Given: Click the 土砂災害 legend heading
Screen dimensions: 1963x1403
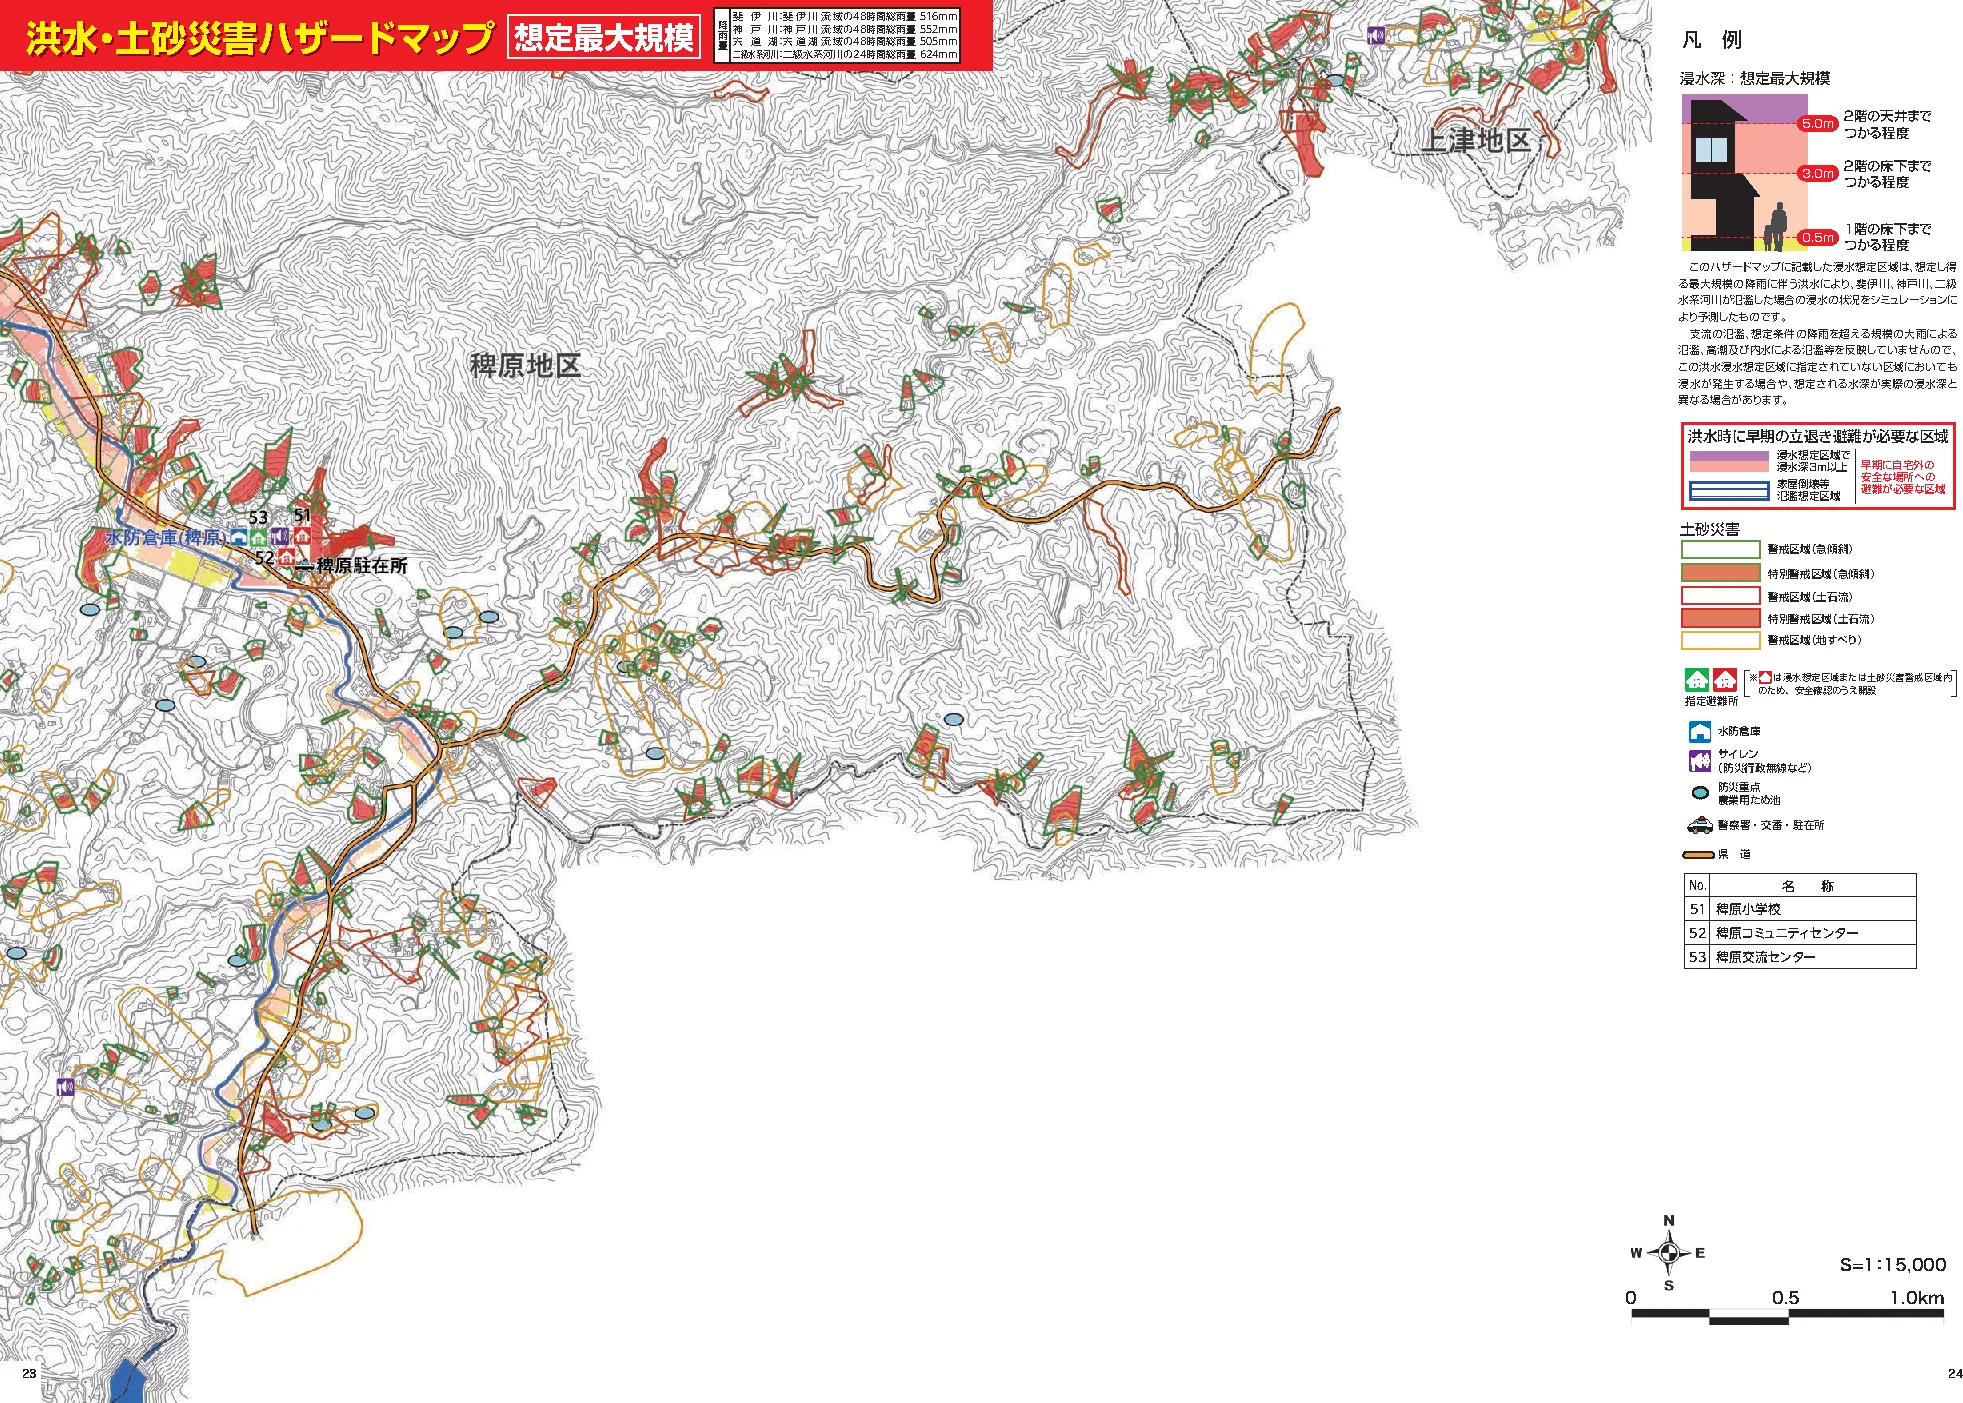Looking at the screenshot, I should [1710, 529].
